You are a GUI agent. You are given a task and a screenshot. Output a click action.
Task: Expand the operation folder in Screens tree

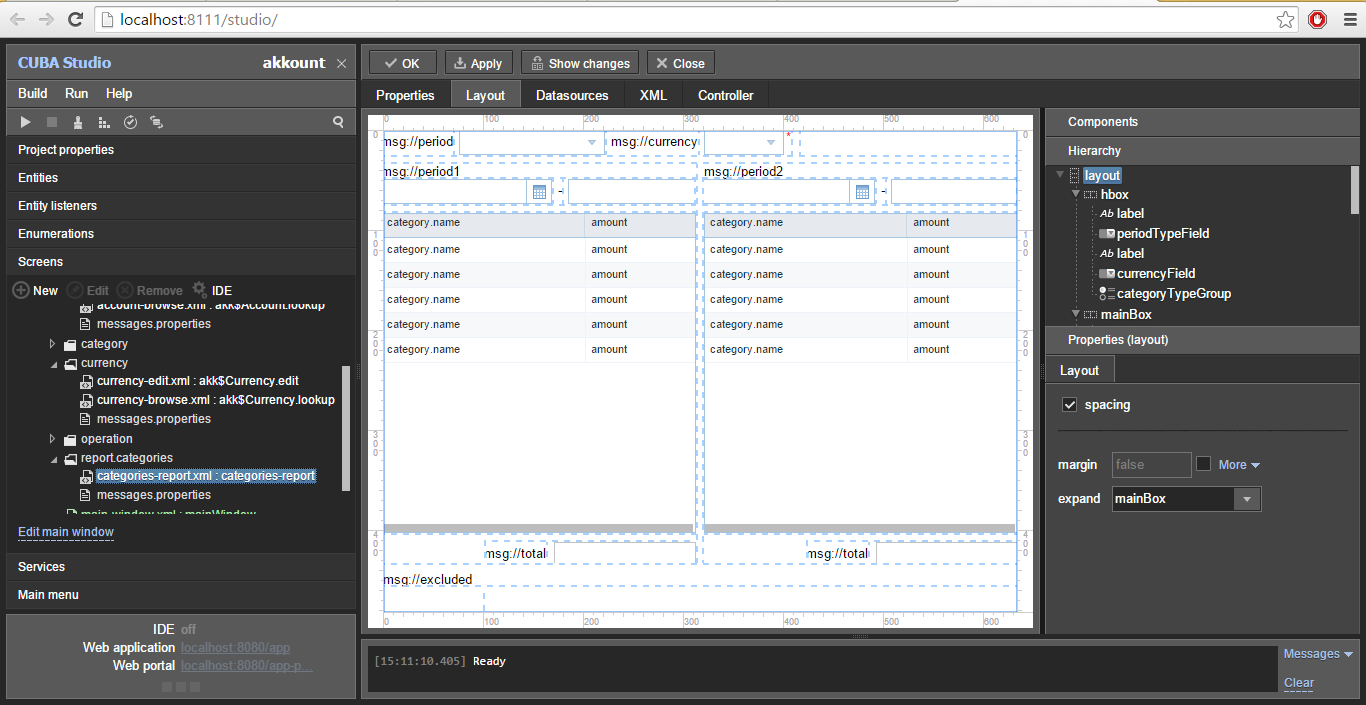53,439
